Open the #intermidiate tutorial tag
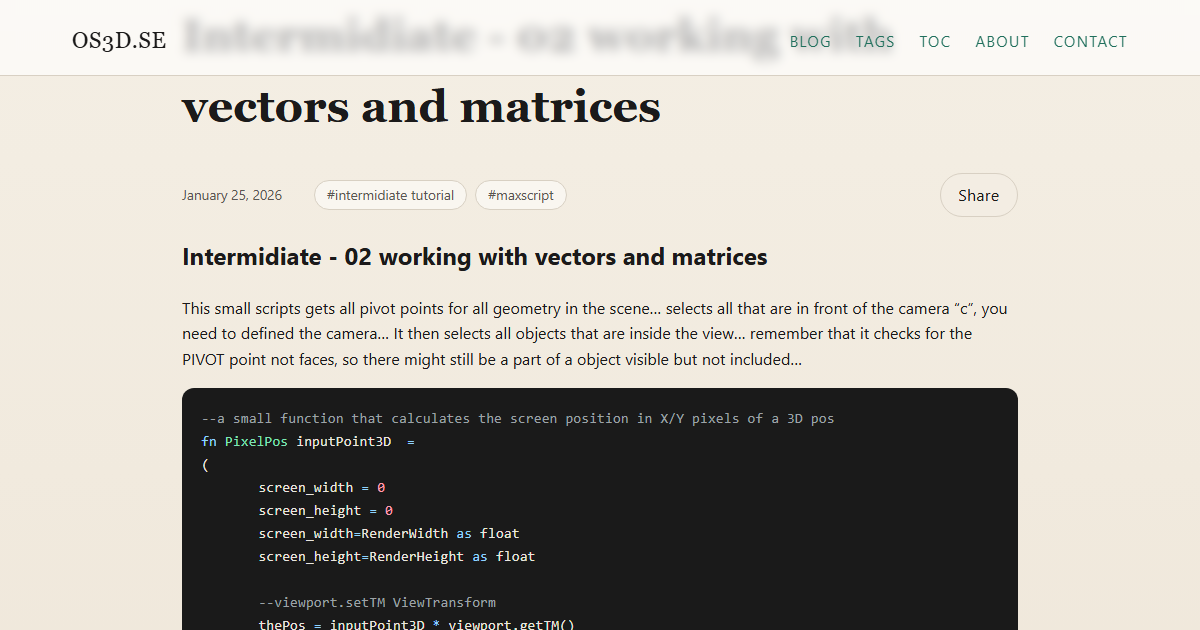Viewport: 1200px width, 630px height. click(390, 194)
